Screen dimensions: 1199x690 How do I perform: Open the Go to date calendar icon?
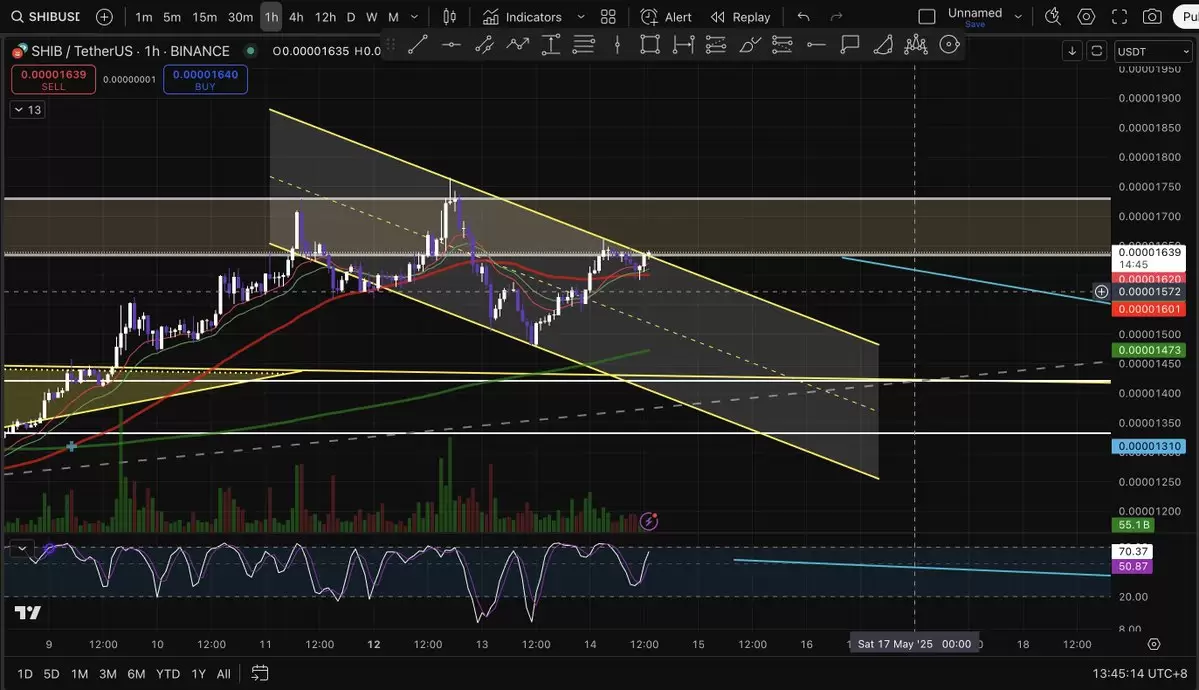pyautogui.click(x=260, y=674)
